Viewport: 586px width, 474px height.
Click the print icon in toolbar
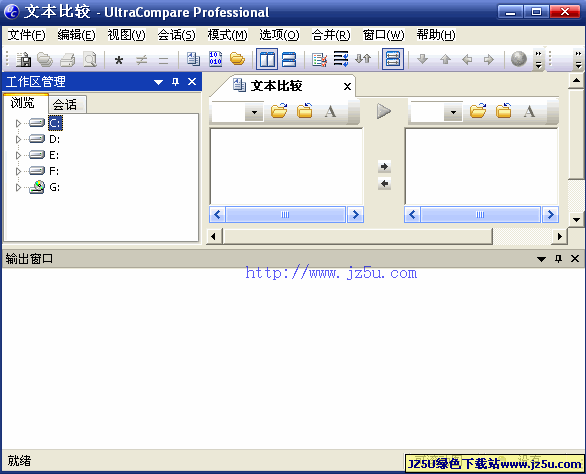pyautogui.click(x=68, y=59)
